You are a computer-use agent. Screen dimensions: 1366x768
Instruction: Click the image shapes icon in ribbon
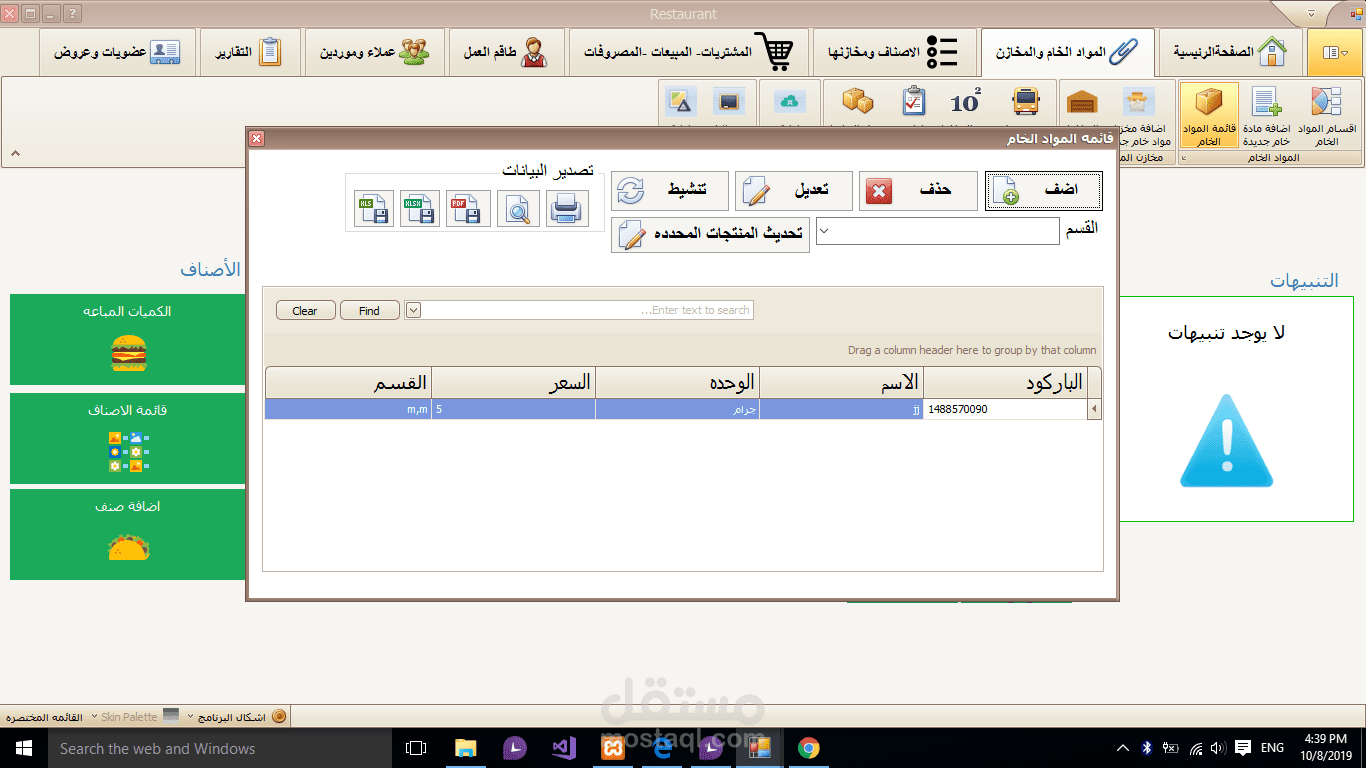pyautogui.click(x=680, y=102)
